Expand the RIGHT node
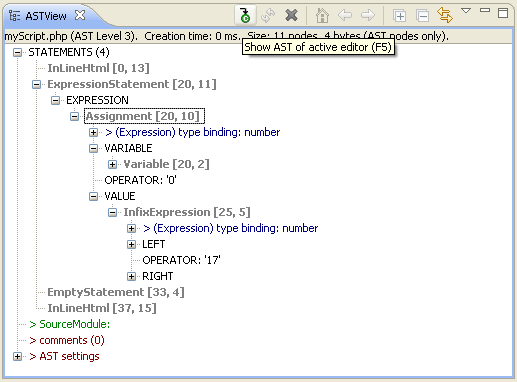The height and width of the screenshot is (382, 517). pos(131,276)
